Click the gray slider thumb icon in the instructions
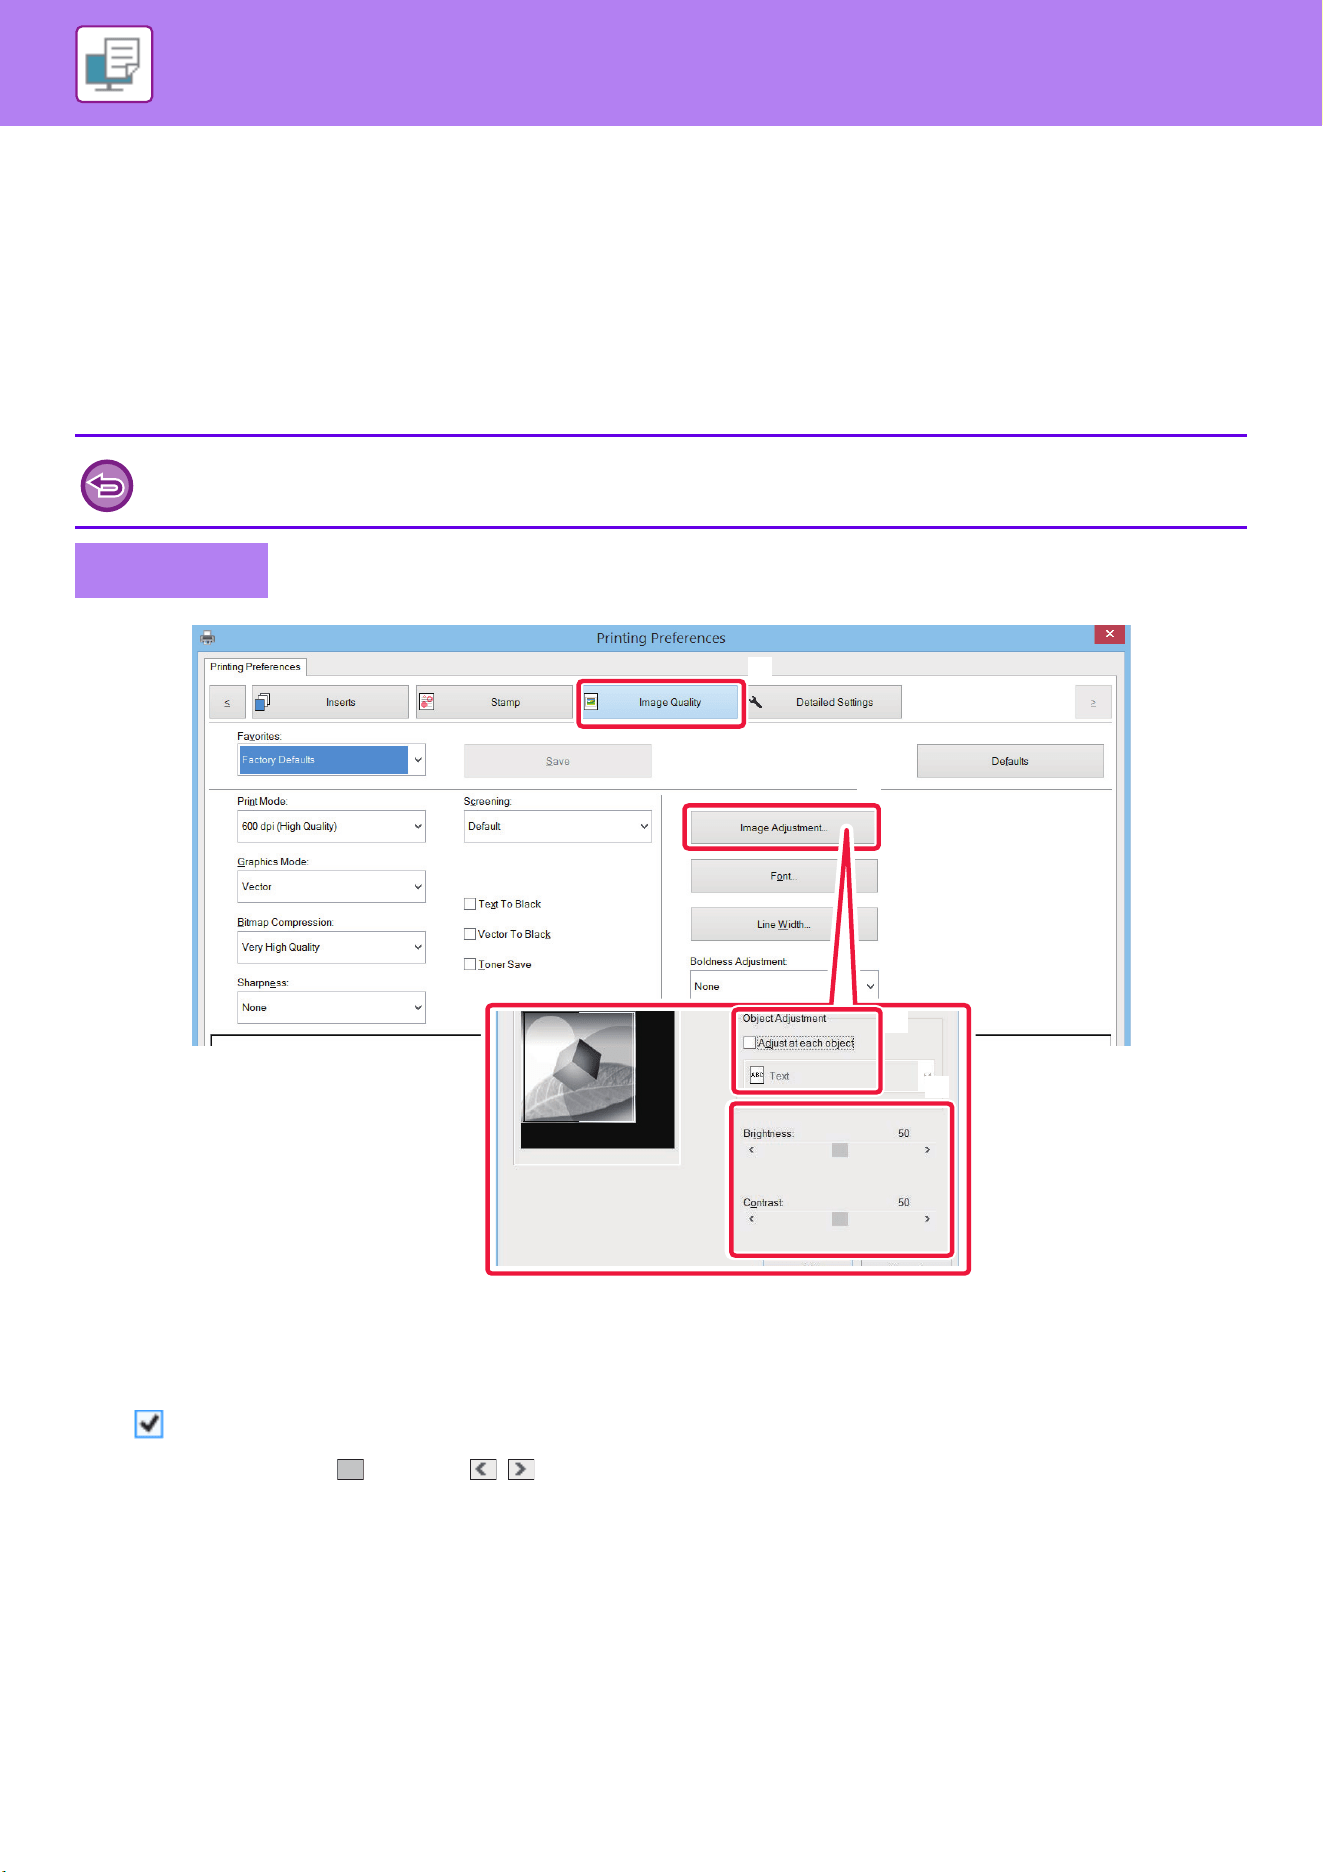The image size is (1323, 1872). tap(350, 1469)
